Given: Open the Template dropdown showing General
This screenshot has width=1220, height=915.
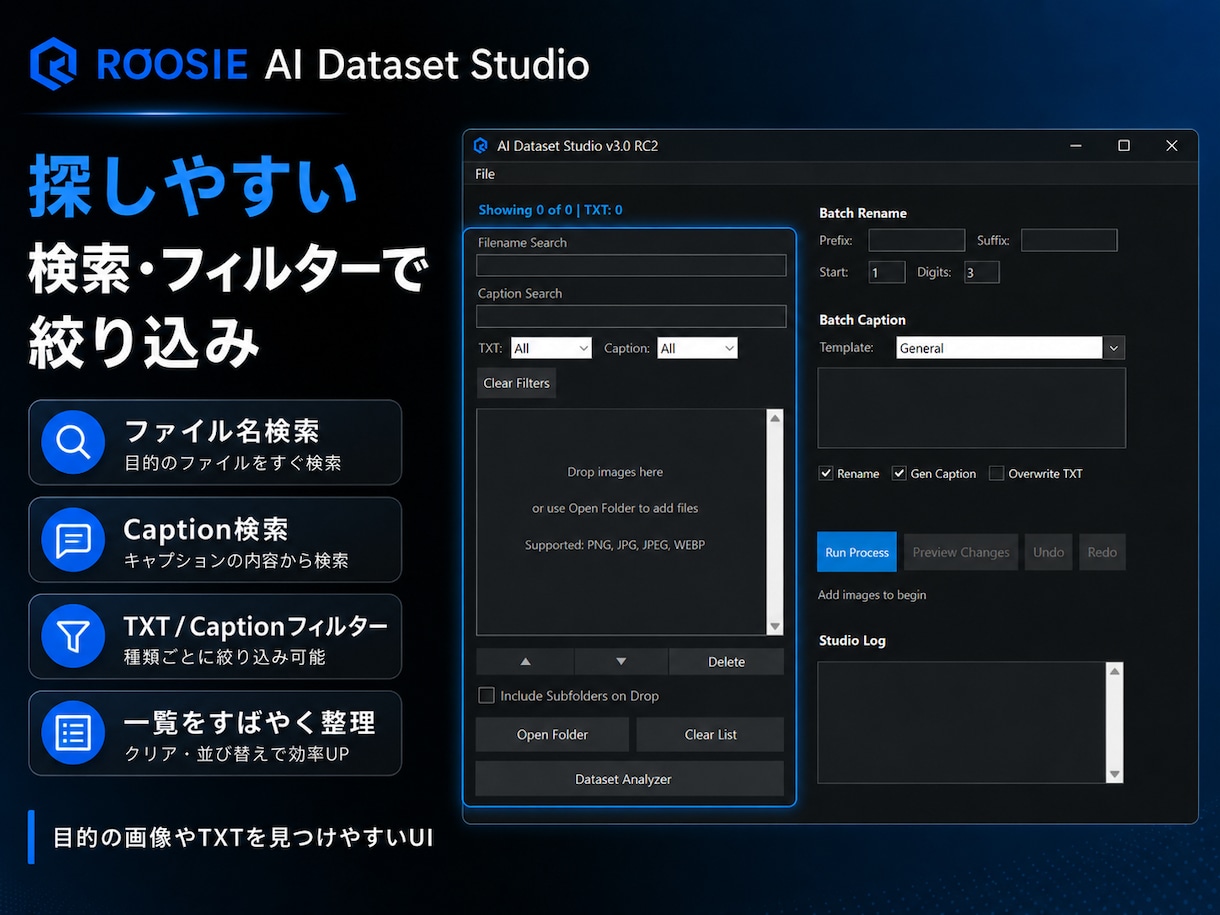Looking at the screenshot, I should tap(1010, 348).
